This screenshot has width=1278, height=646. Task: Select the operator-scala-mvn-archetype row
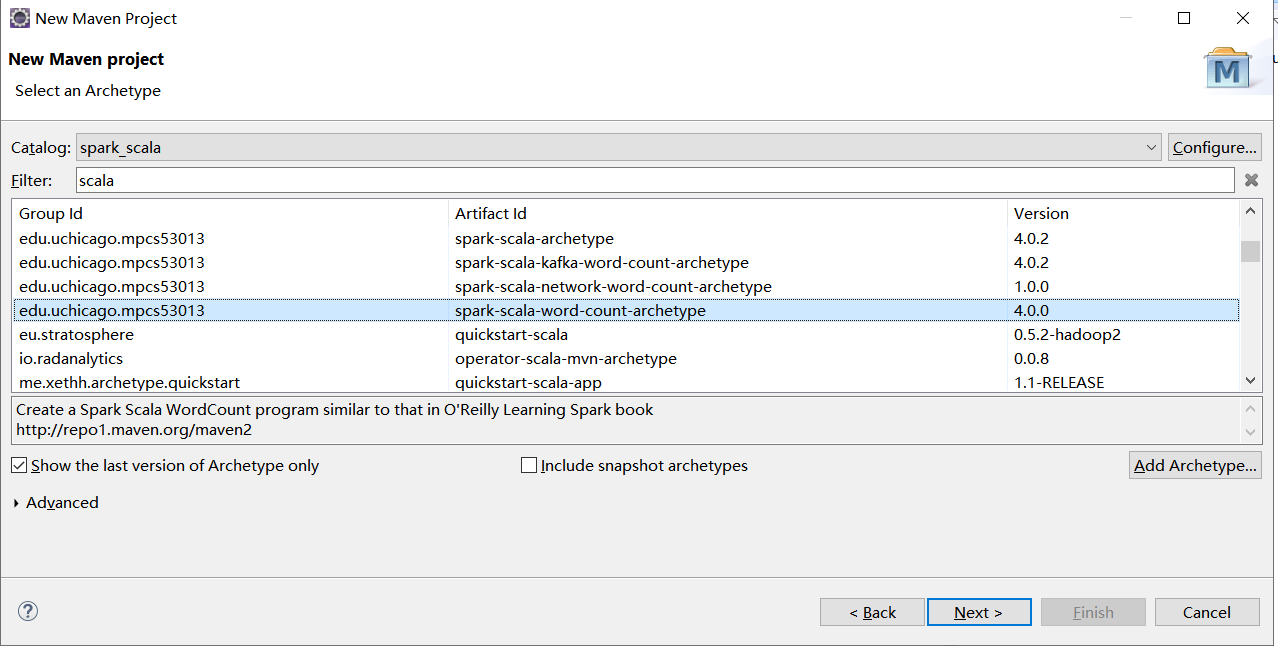pos(626,358)
